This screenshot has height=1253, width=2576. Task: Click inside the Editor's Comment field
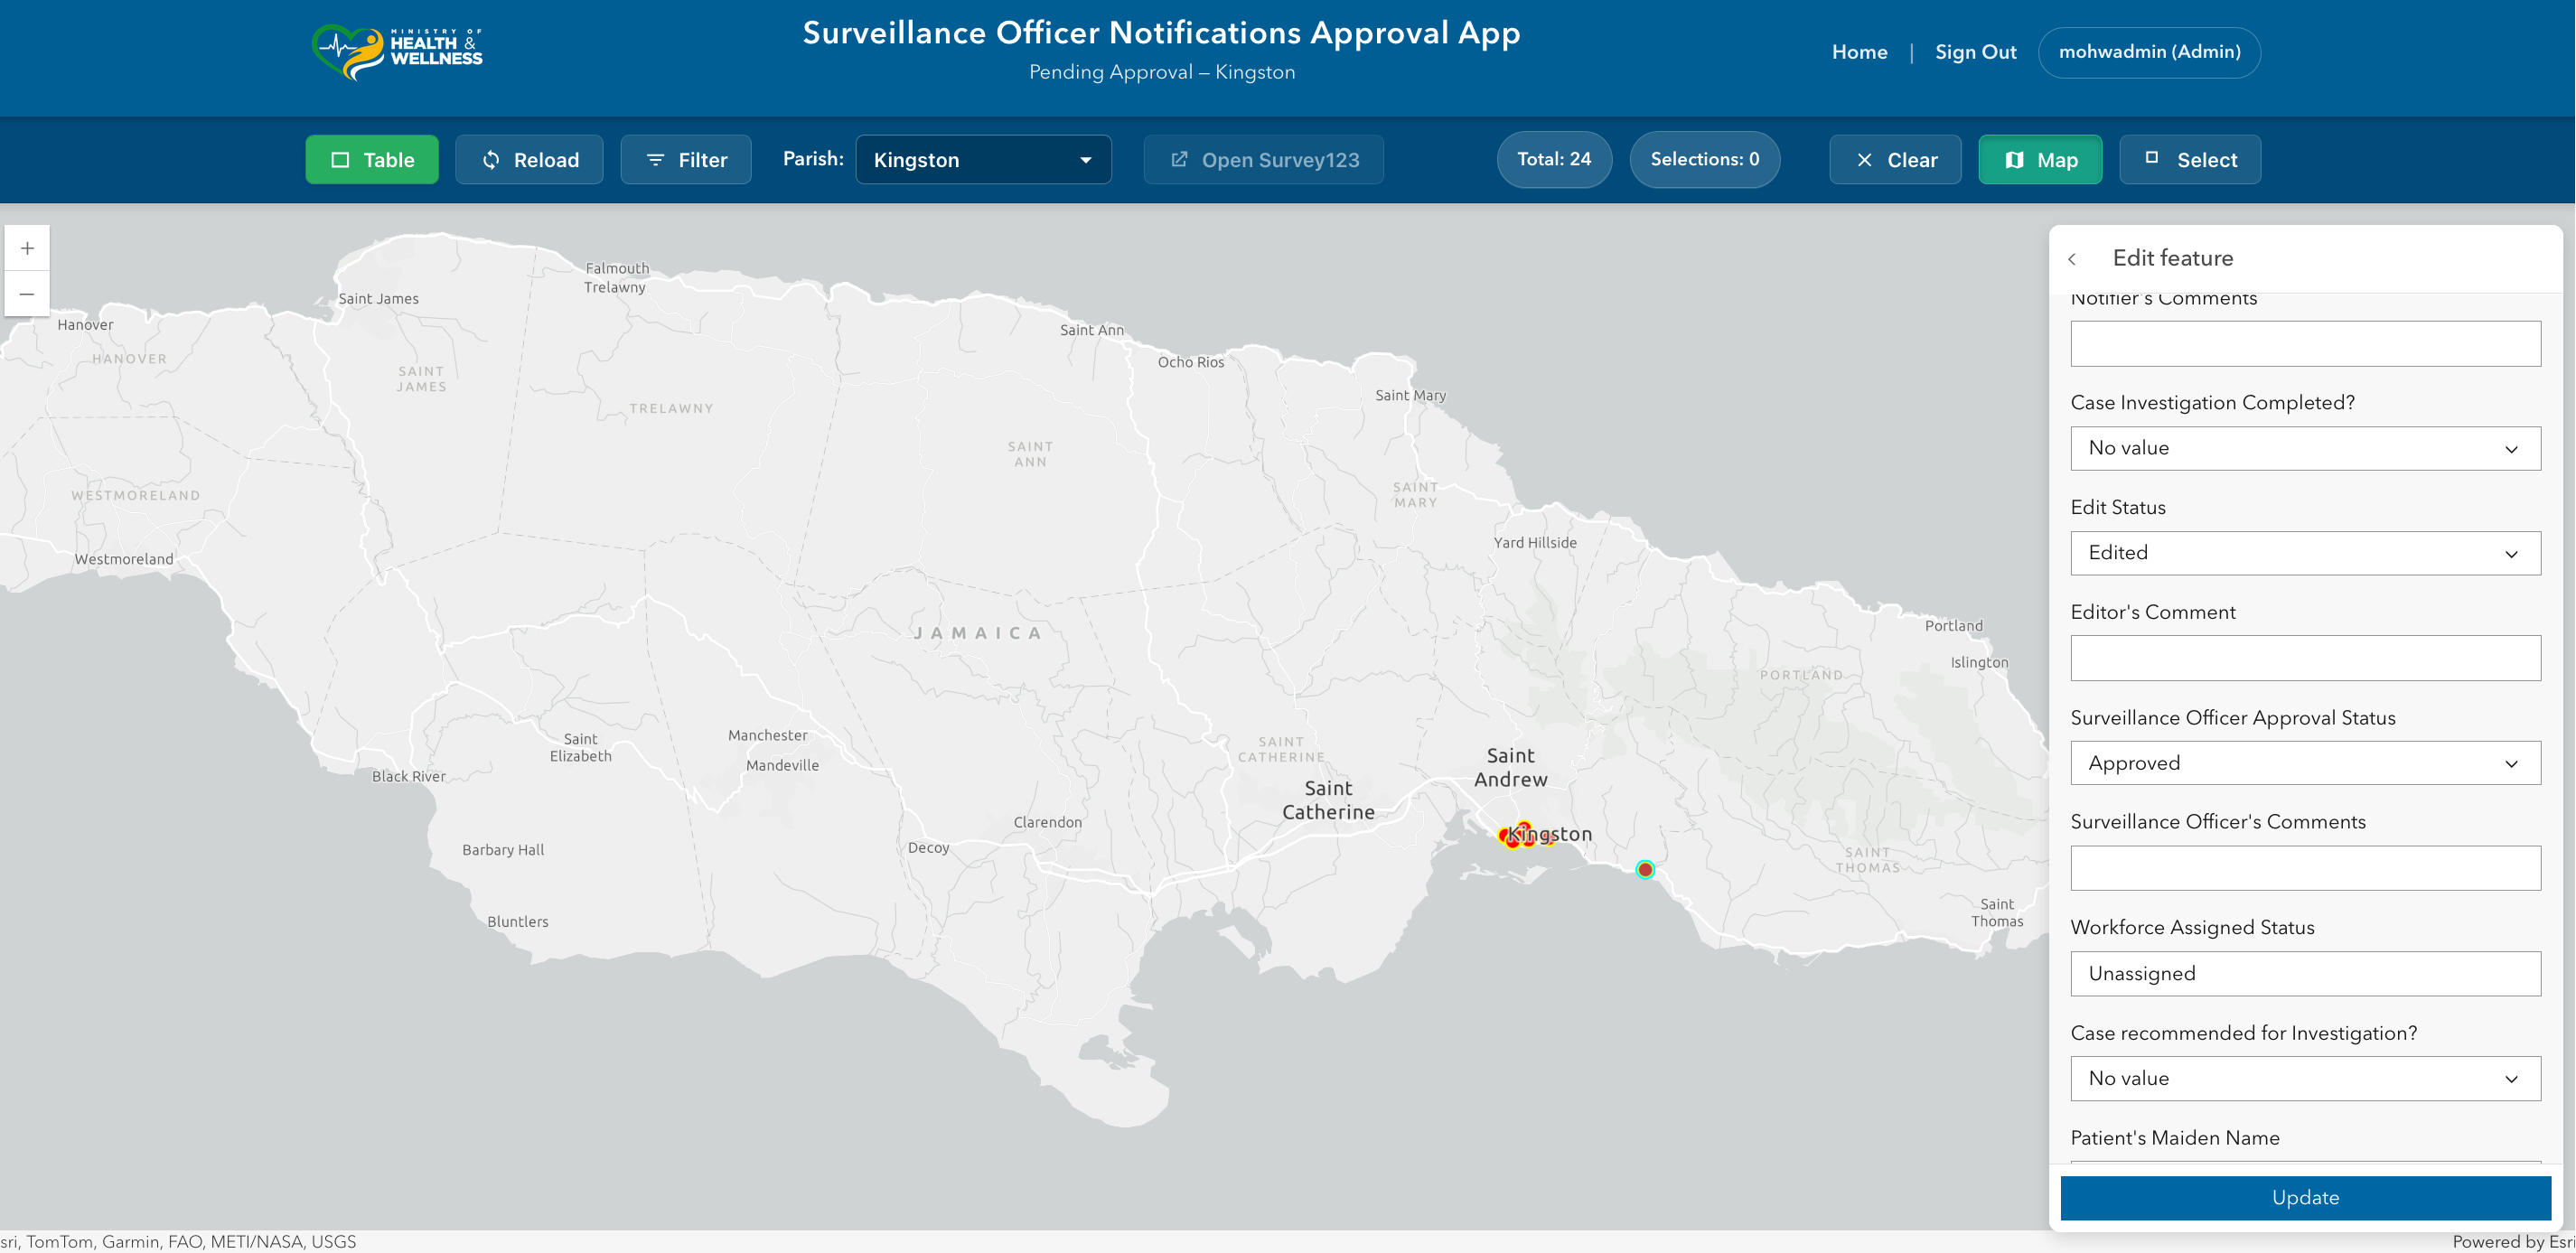pyautogui.click(x=2304, y=657)
